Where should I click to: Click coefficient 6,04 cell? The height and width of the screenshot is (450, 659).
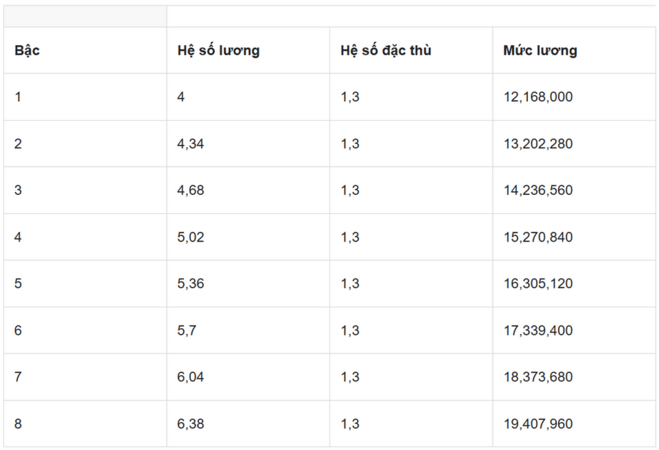tap(248, 377)
